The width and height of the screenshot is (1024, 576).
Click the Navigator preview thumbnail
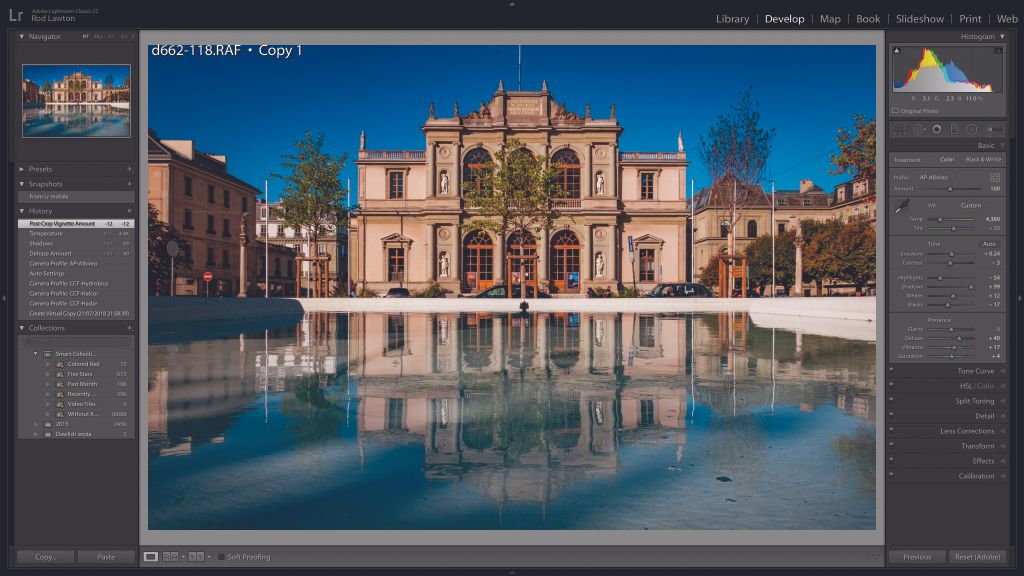click(75, 101)
